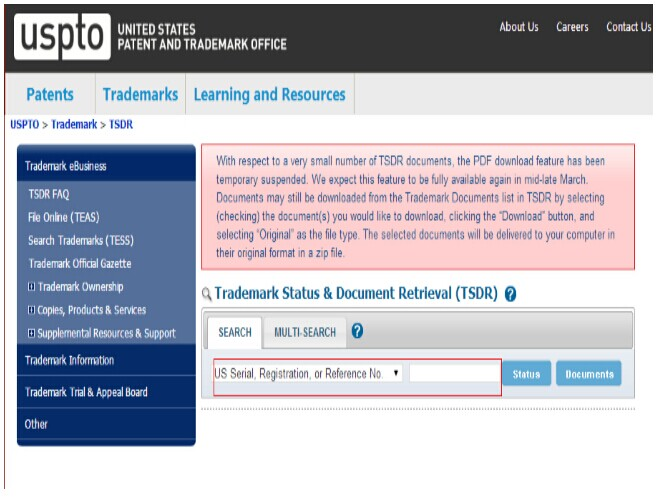664x502 pixels.
Task: Switch to the MULTI-SEARCH tab
Action: 305,333
